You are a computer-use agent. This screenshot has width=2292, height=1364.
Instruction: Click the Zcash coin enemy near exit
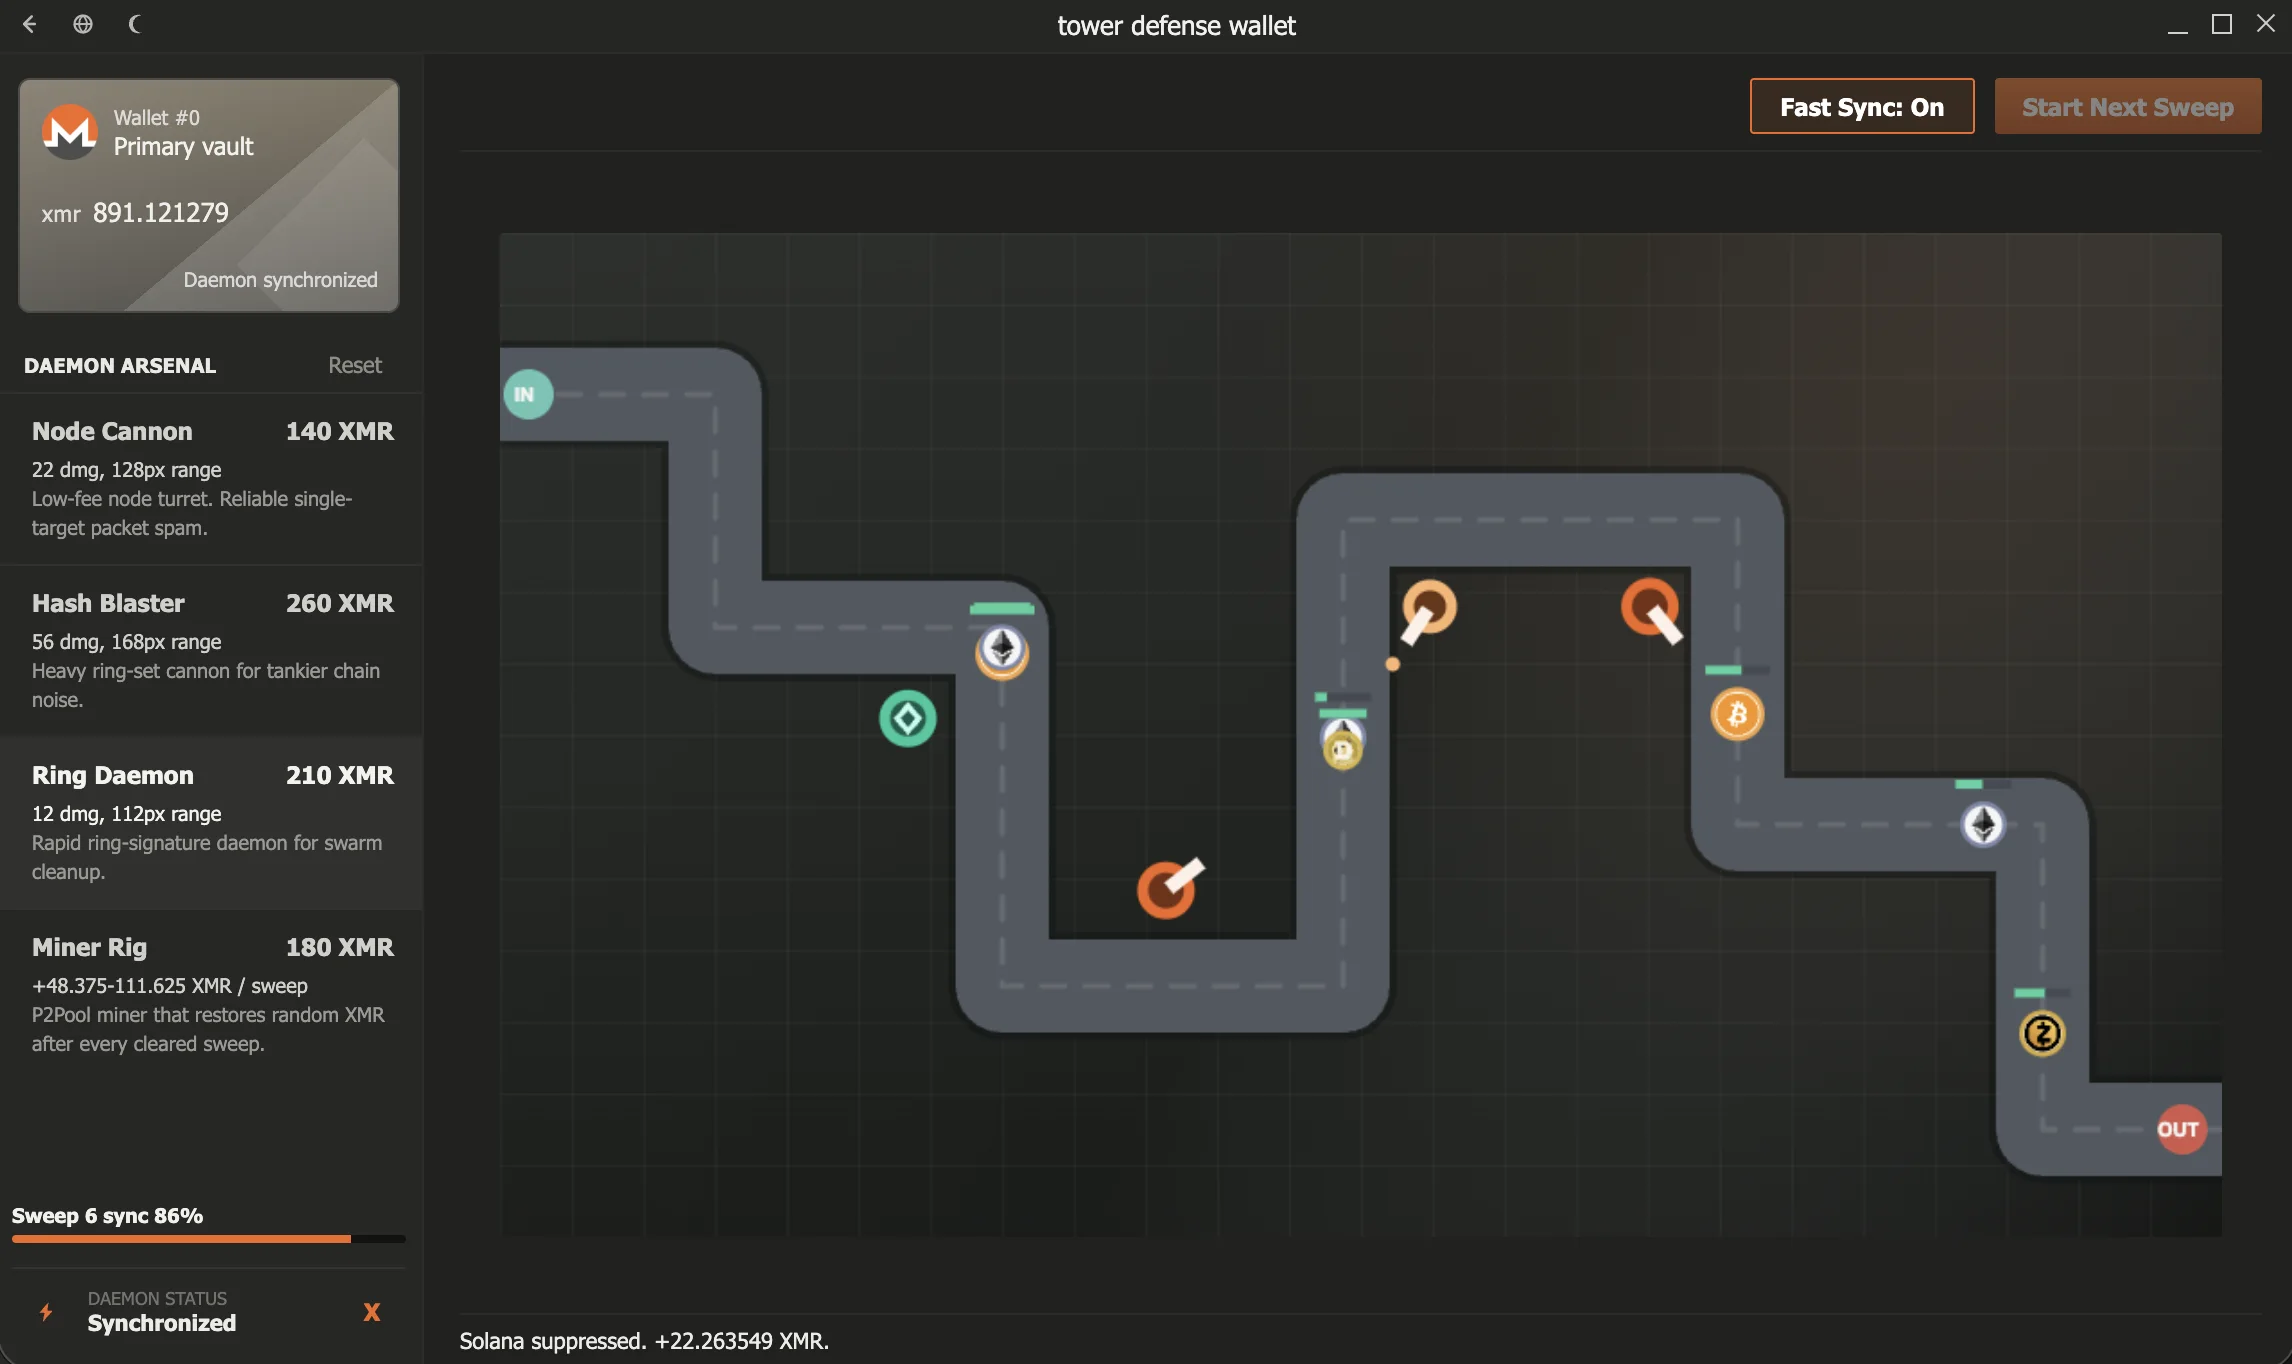[2042, 1033]
